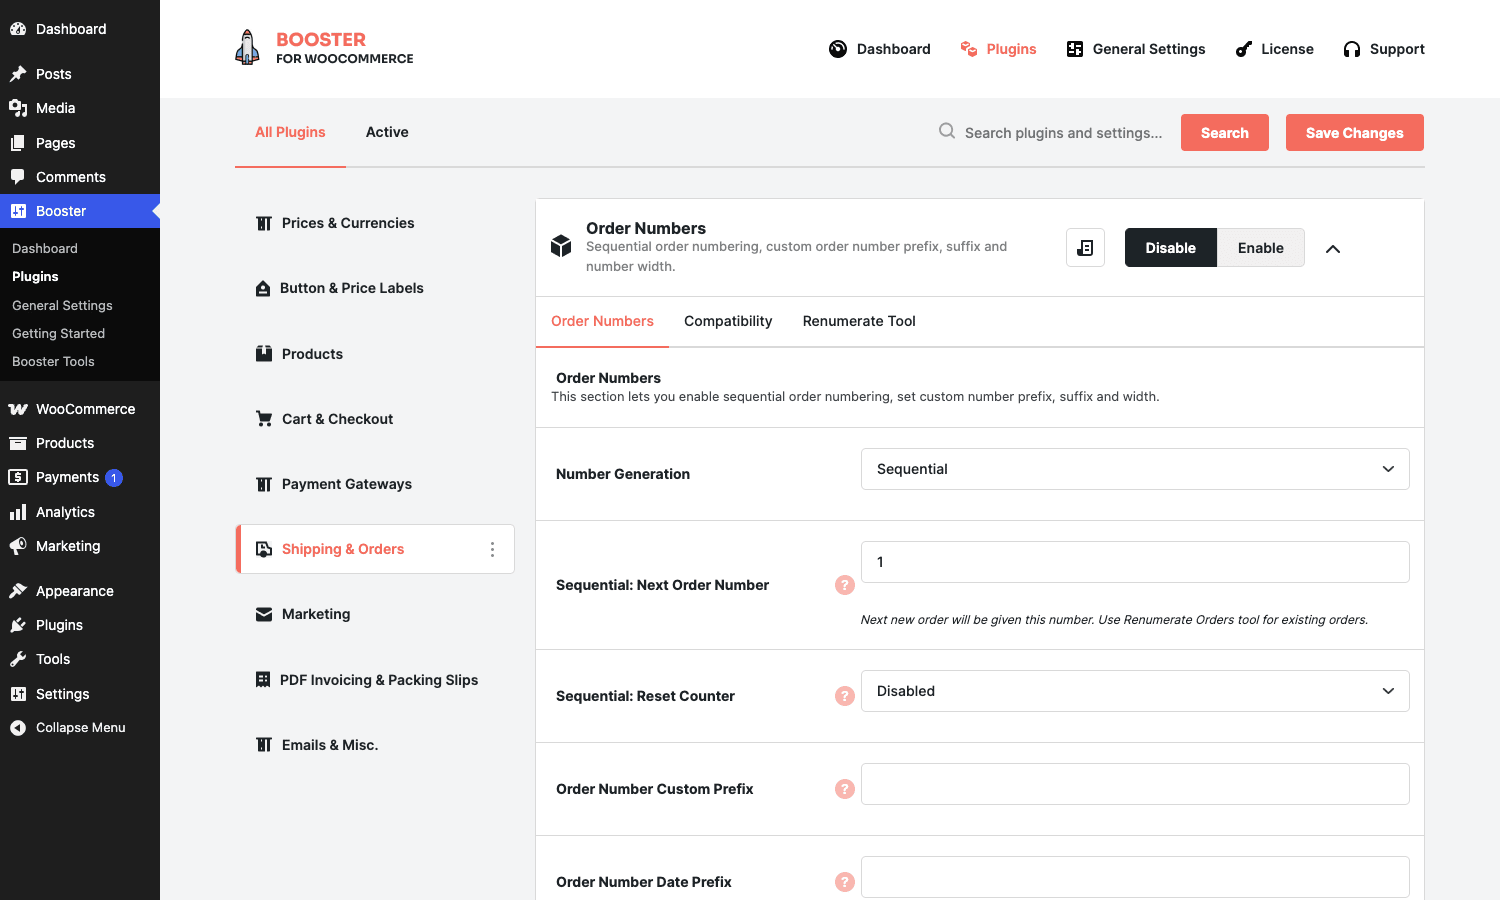
Task: Open Booster Tools submenu link
Action: (53, 361)
